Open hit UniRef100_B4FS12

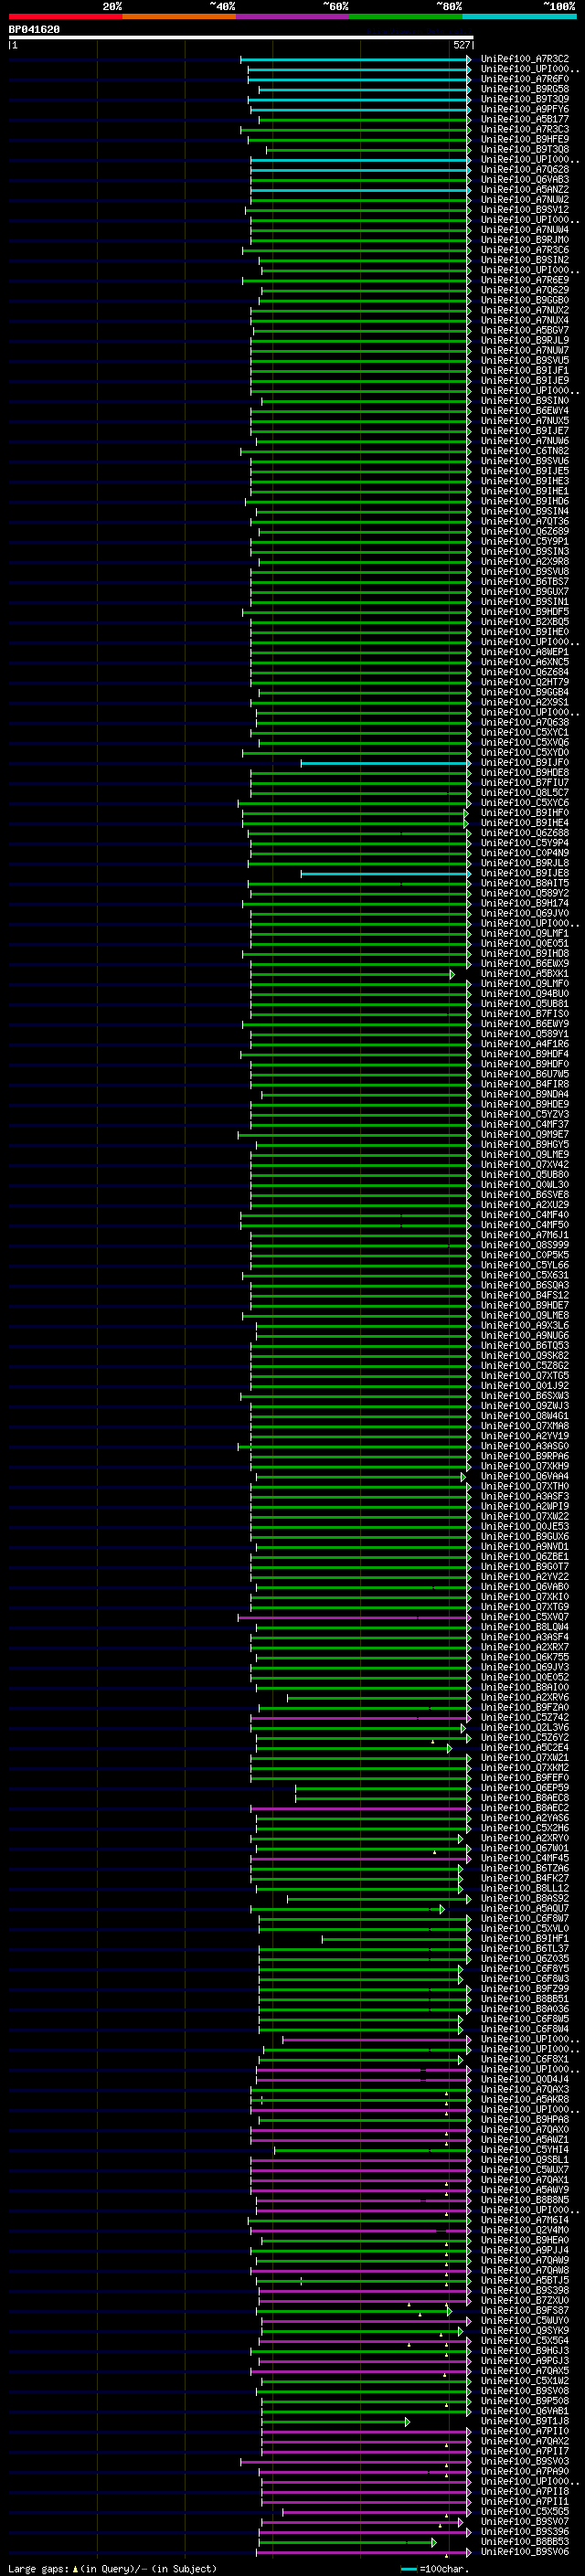coord(525,1295)
